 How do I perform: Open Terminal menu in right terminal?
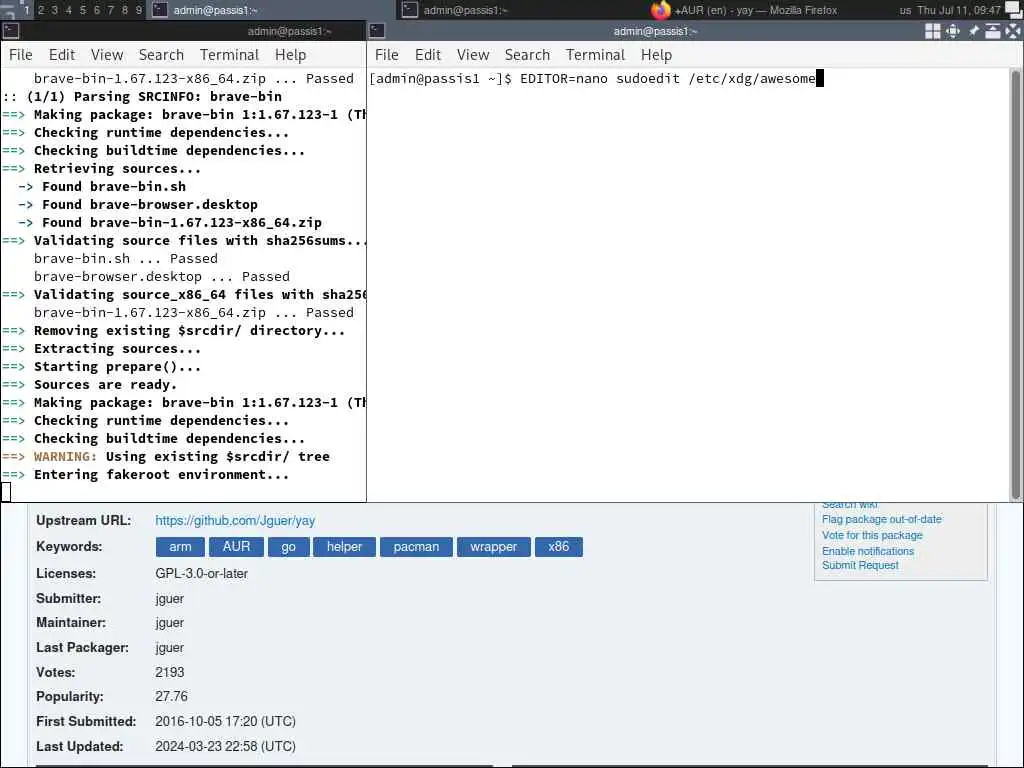[596, 55]
